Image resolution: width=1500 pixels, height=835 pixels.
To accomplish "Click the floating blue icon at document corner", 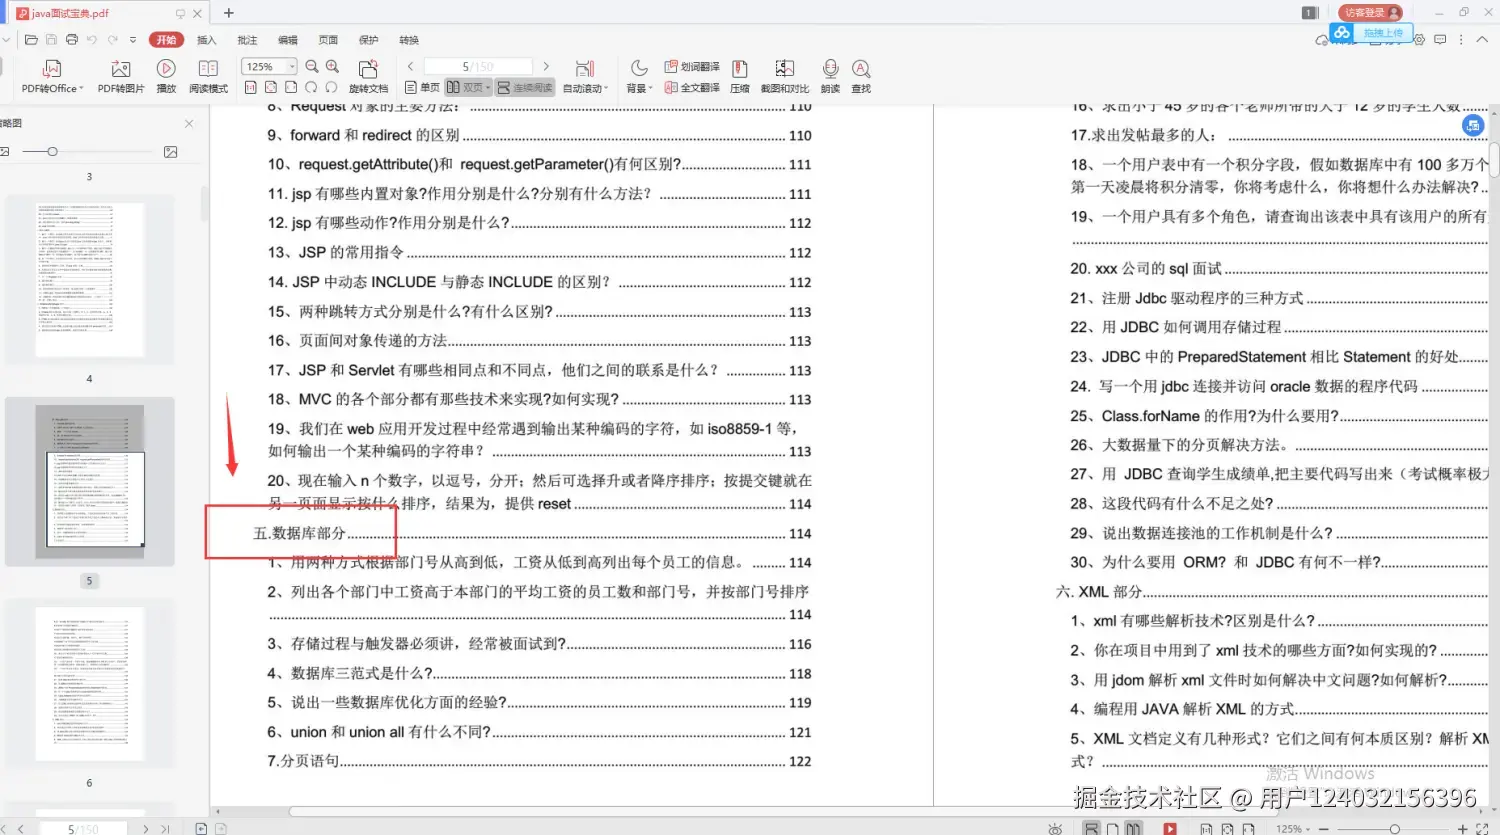I will point(1473,125).
